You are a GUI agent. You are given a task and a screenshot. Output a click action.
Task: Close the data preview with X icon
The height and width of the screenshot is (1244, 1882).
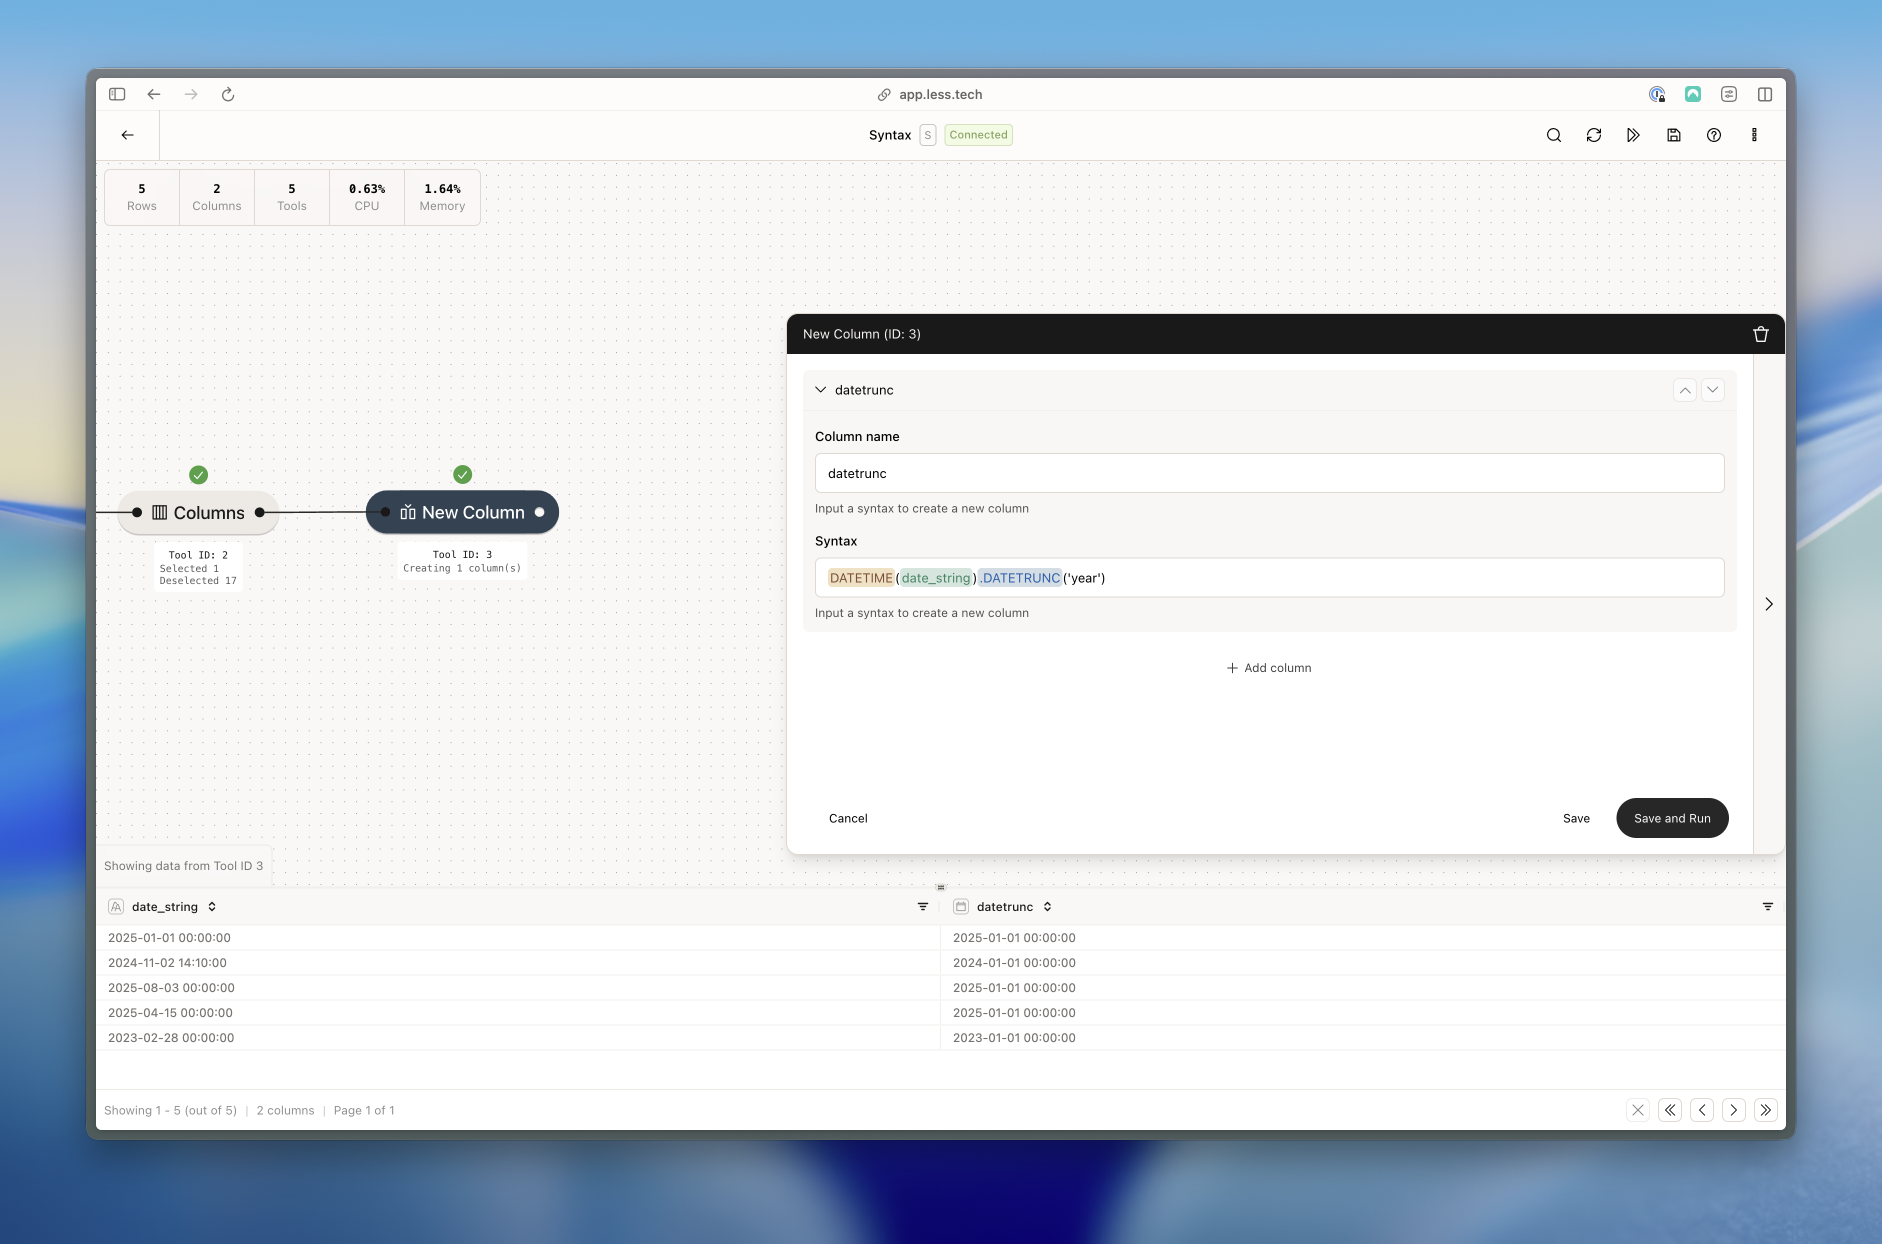pyautogui.click(x=1638, y=1110)
